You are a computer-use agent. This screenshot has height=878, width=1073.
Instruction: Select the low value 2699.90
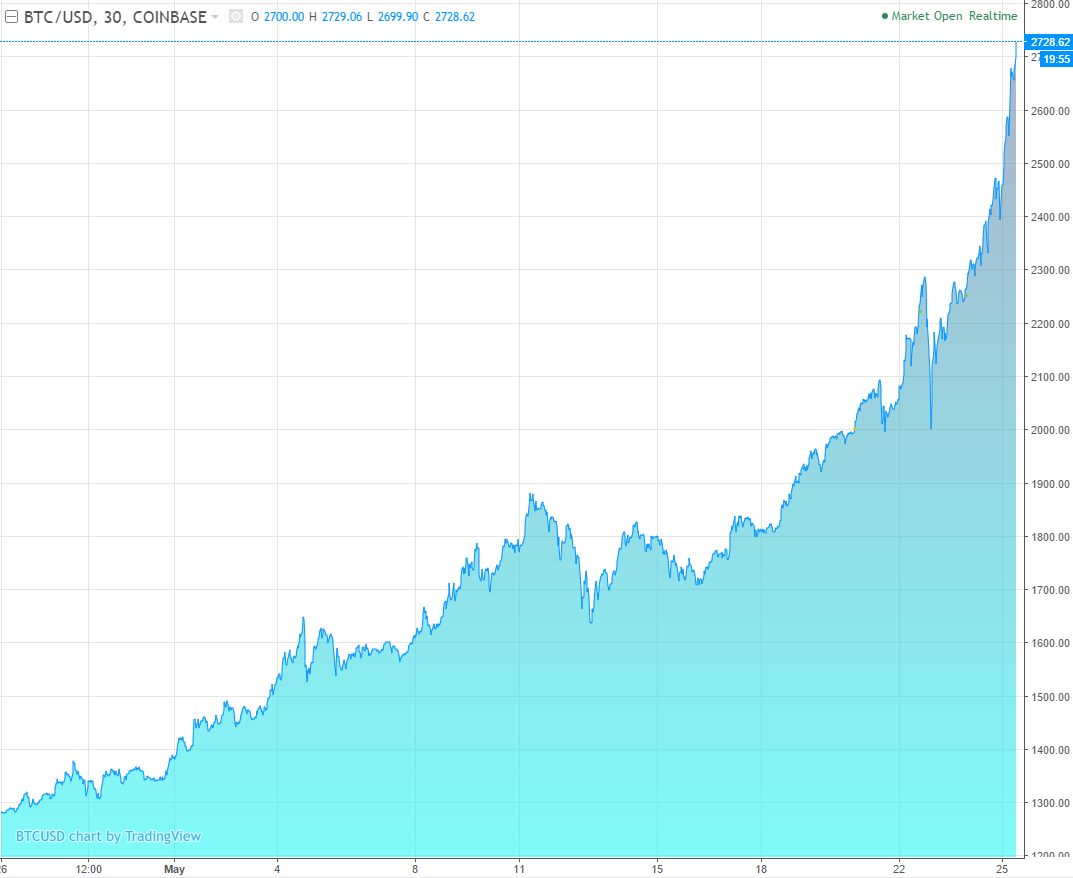[398, 17]
